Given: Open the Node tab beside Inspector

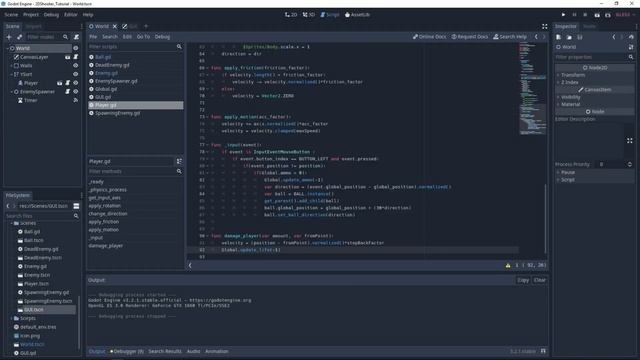Looking at the screenshot, I should (589, 26).
